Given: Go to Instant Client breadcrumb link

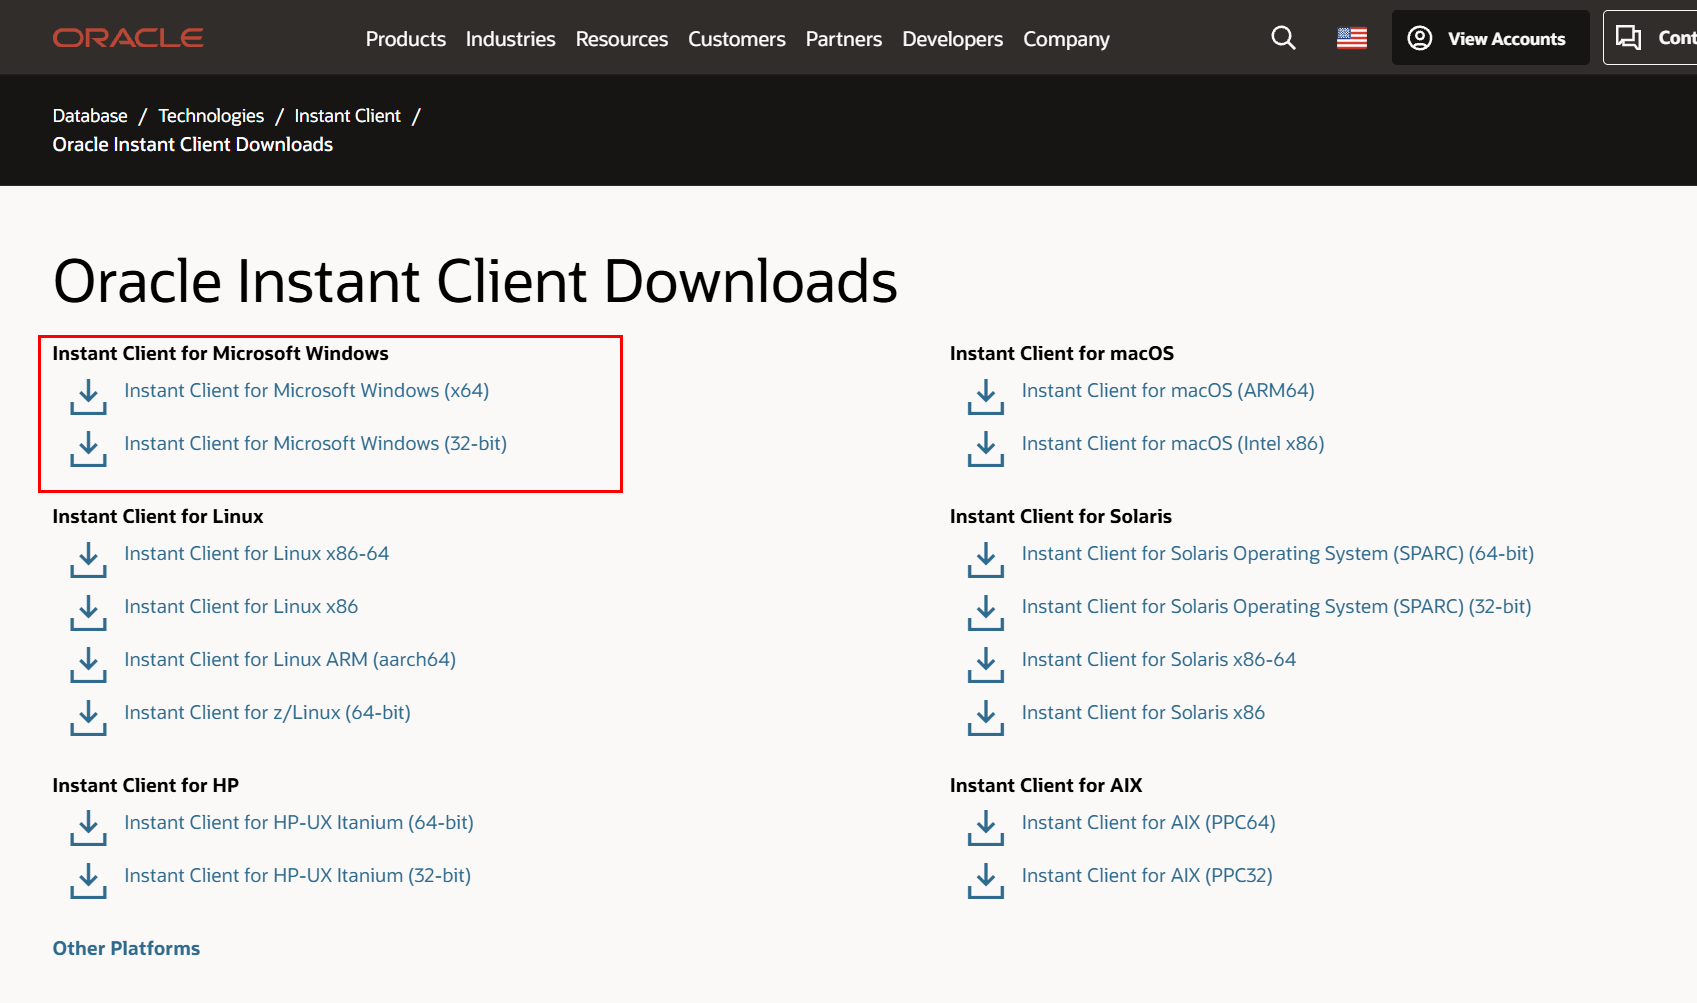Looking at the screenshot, I should [347, 116].
